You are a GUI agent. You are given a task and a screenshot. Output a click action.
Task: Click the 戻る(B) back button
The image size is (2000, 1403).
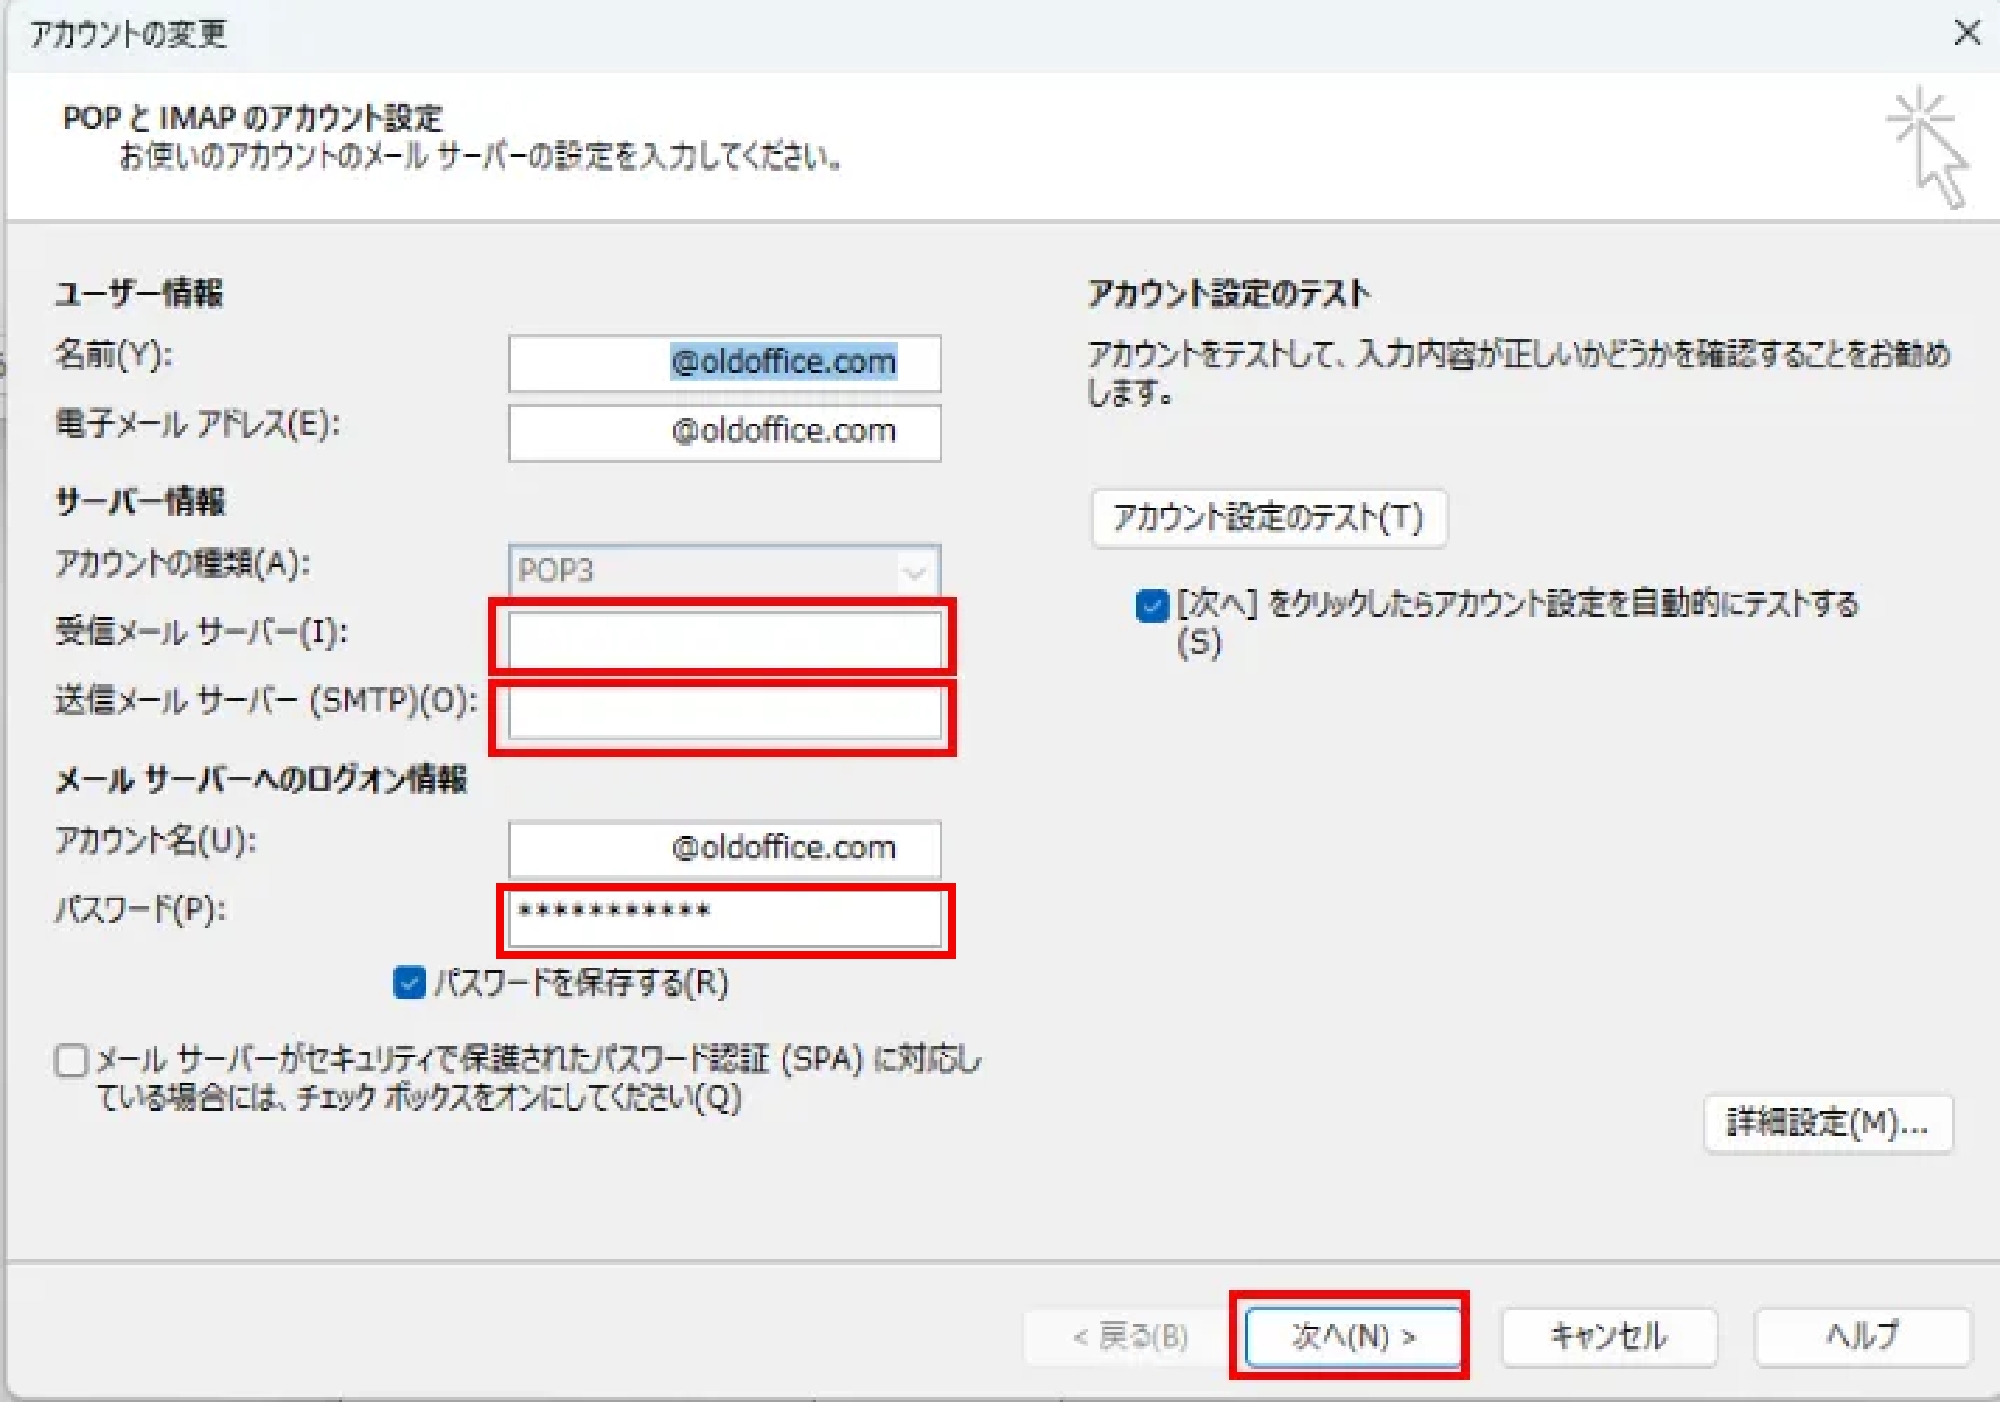click(x=1130, y=1337)
